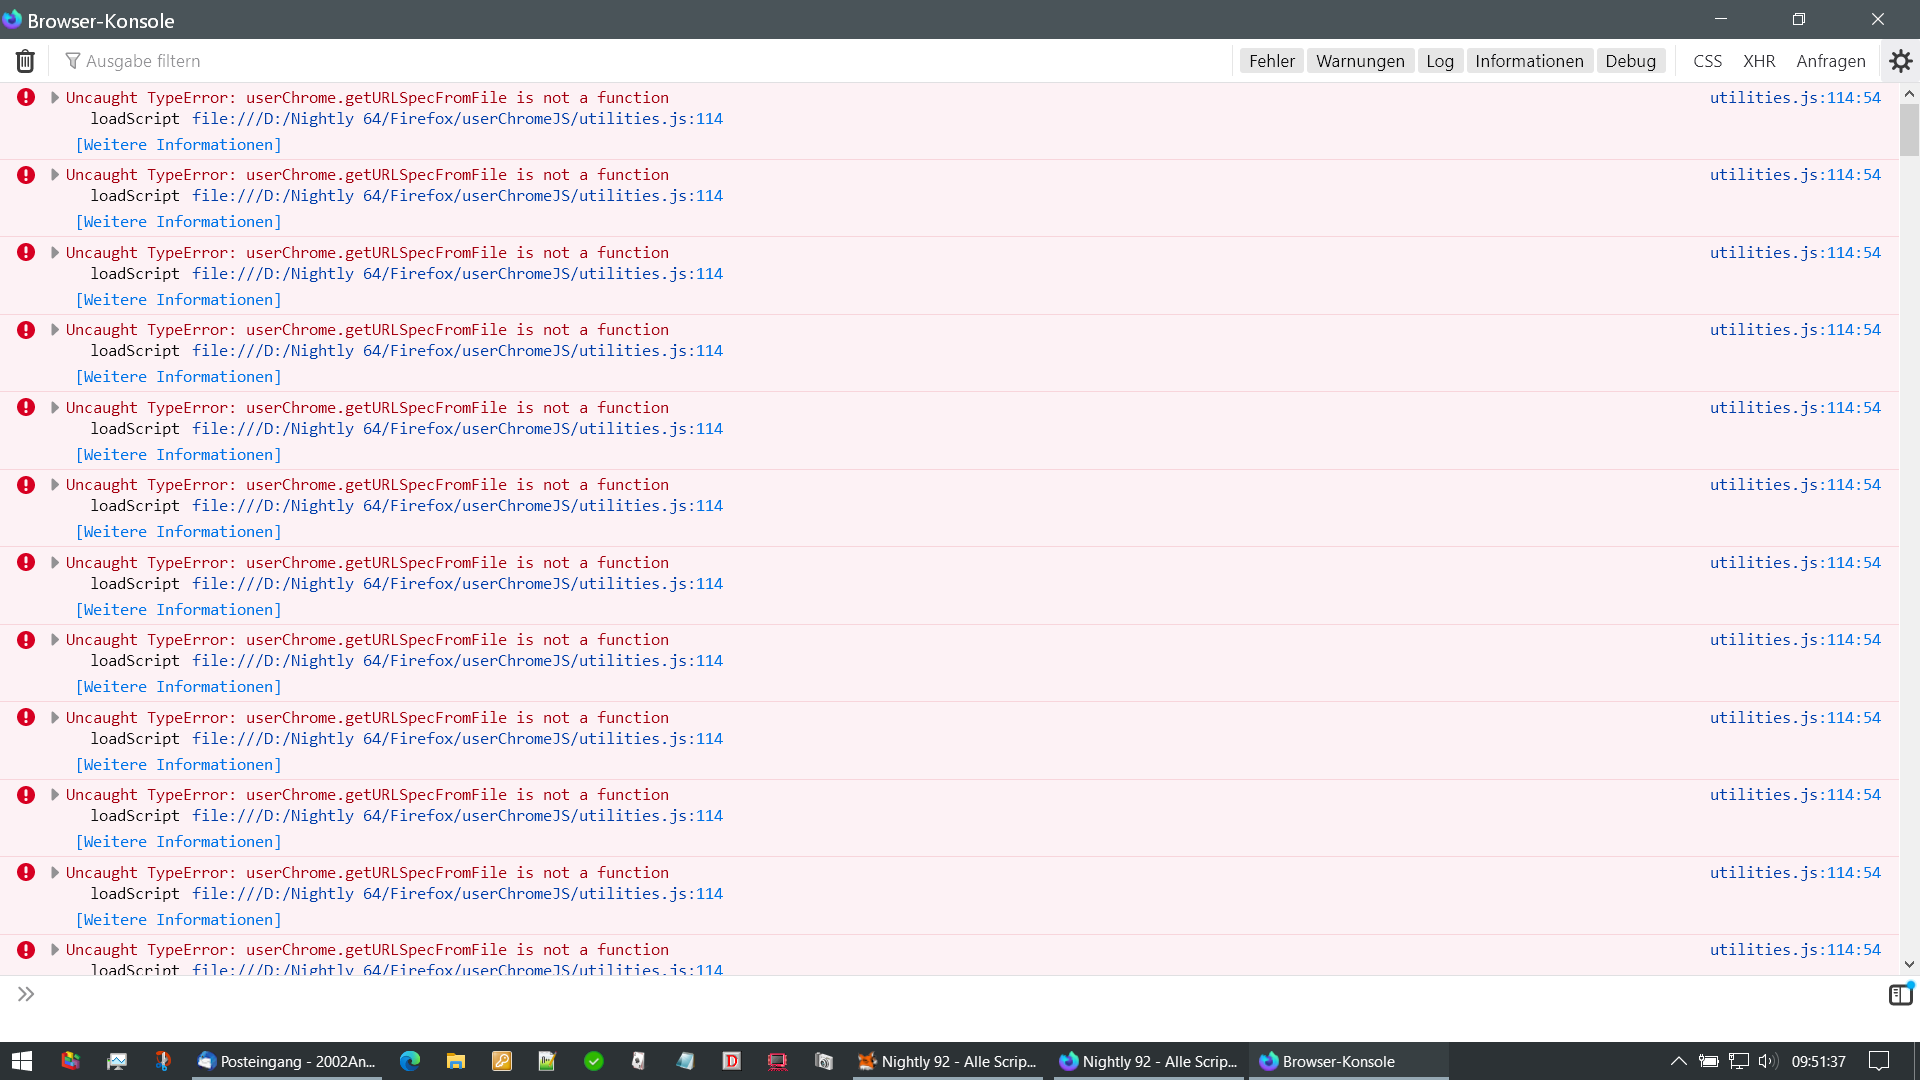Image resolution: width=1920 pixels, height=1080 pixels.
Task: Clear console output with trash icon
Action: (25, 61)
